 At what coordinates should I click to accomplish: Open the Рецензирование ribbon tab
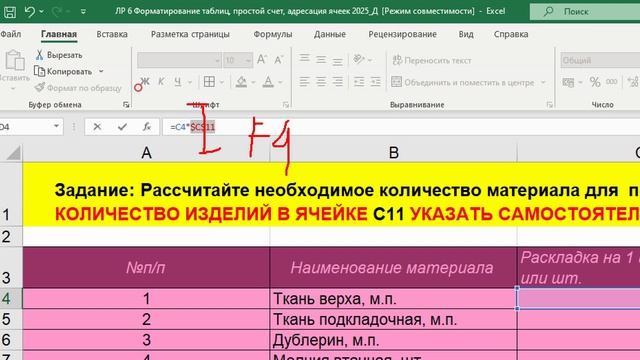pyautogui.click(x=402, y=34)
